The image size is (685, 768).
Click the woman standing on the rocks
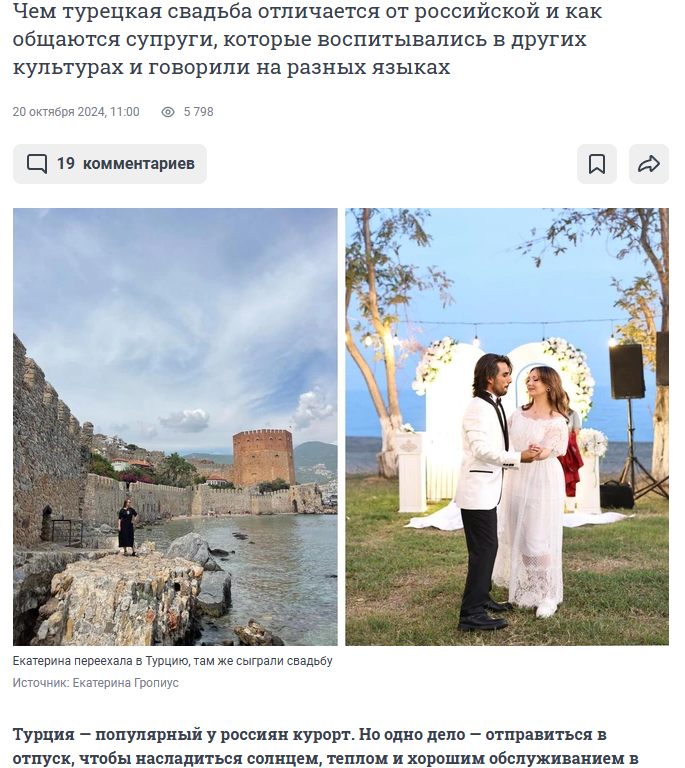click(x=127, y=527)
